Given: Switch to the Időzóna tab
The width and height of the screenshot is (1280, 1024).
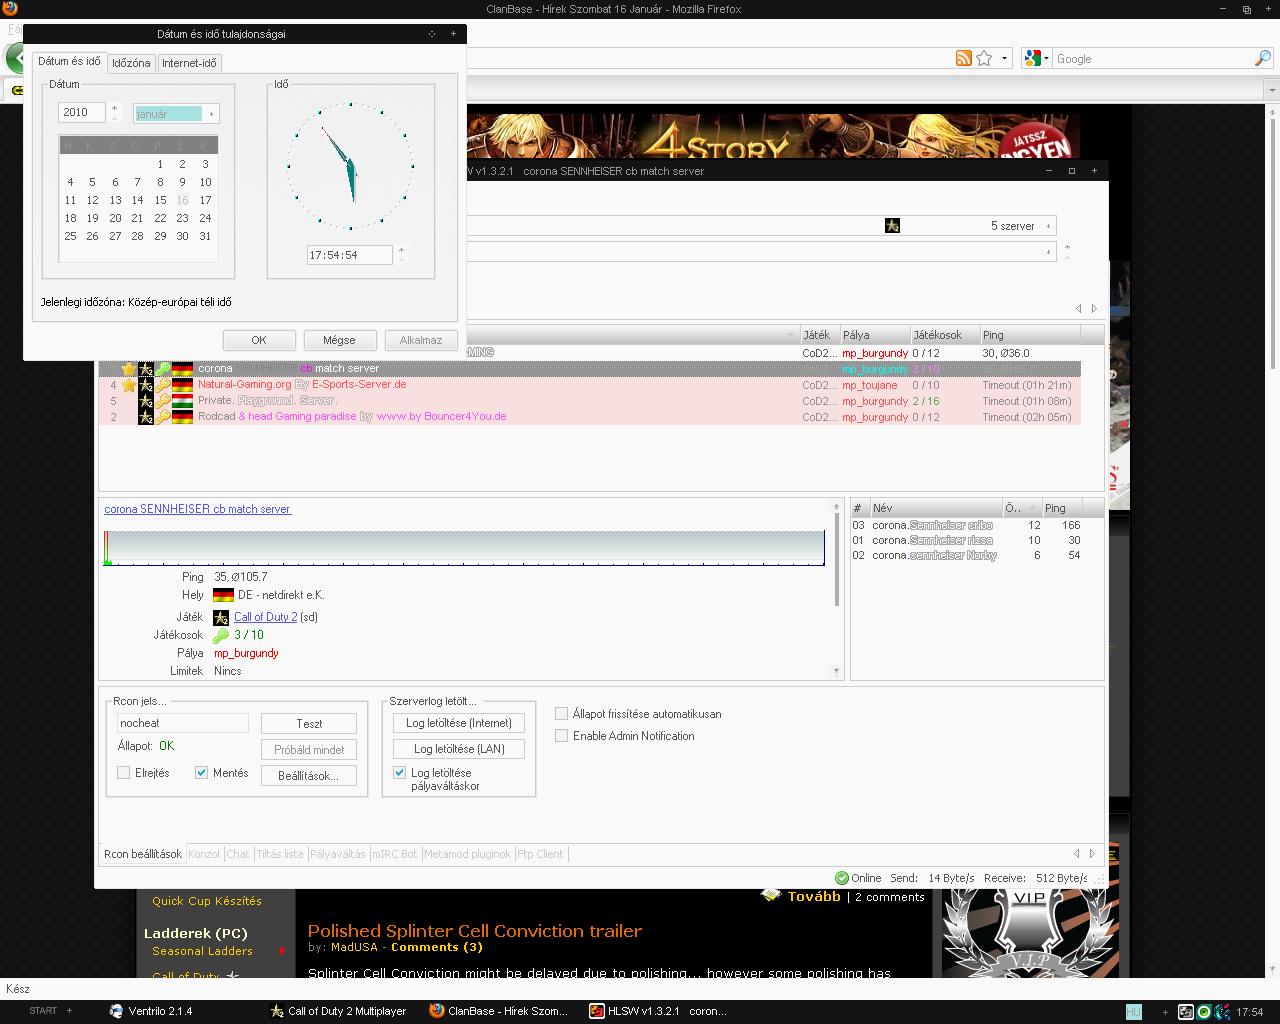Looking at the screenshot, I should coord(131,63).
